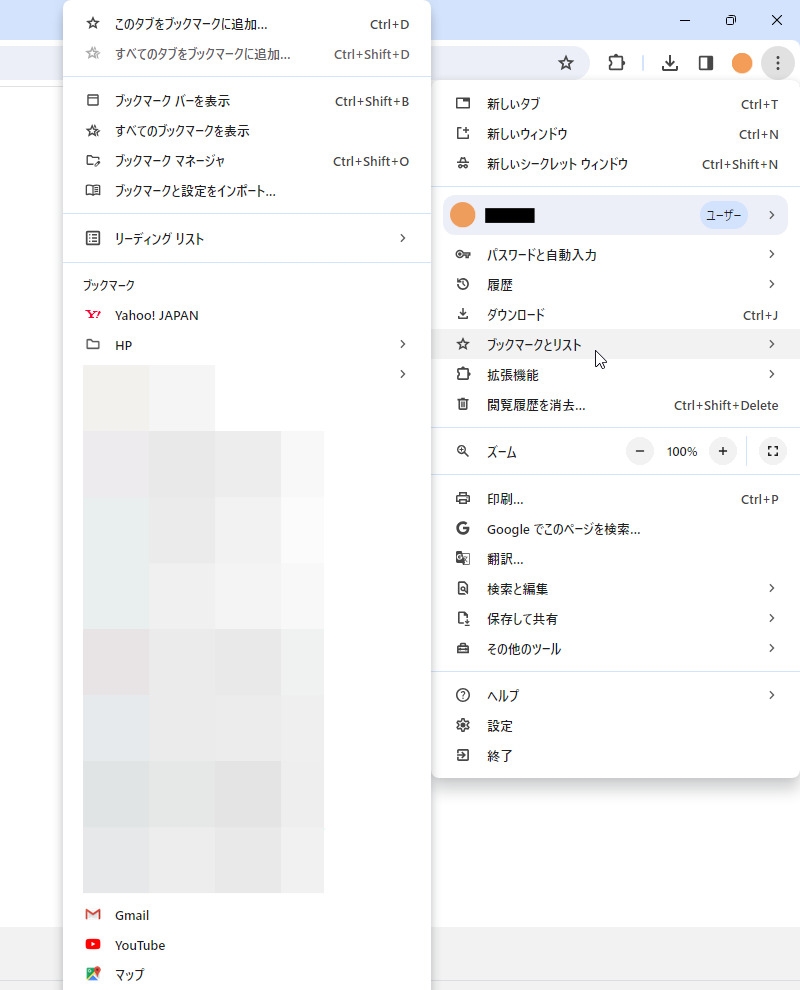
Task: Click the bookmark star icon in address bar
Action: pyautogui.click(x=566, y=64)
